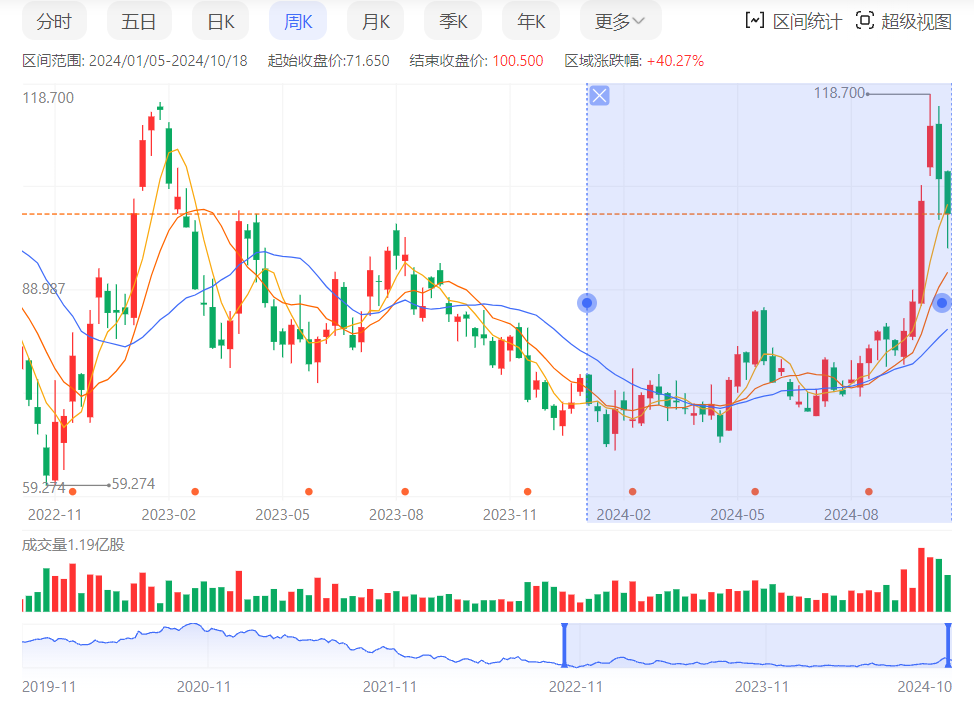Image resolution: width=974 pixels, height=717 pixels.
Task: Click orange event dot near 2023-11
Action: [527, 492]
